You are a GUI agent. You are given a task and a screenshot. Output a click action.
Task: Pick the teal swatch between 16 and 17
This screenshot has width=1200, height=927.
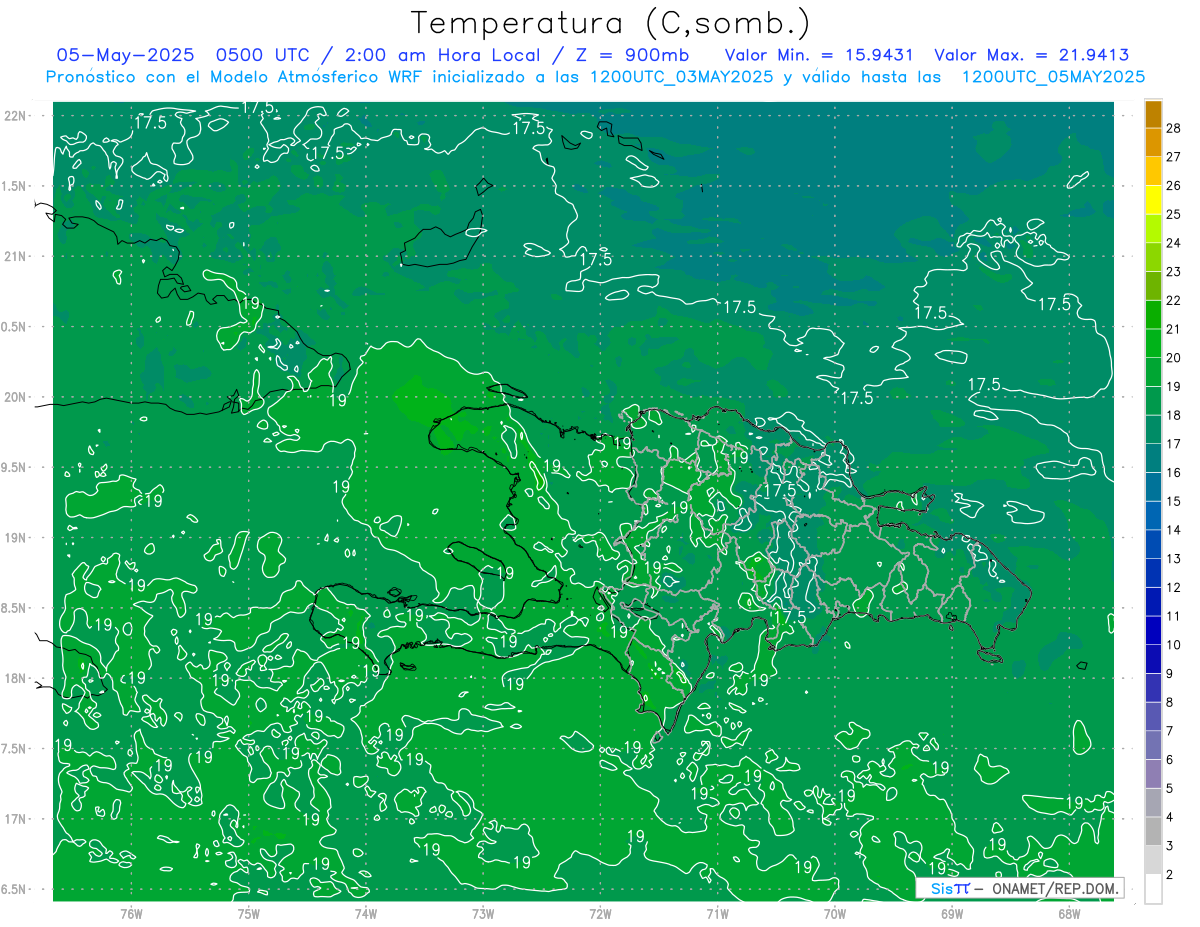(1153, 458)
